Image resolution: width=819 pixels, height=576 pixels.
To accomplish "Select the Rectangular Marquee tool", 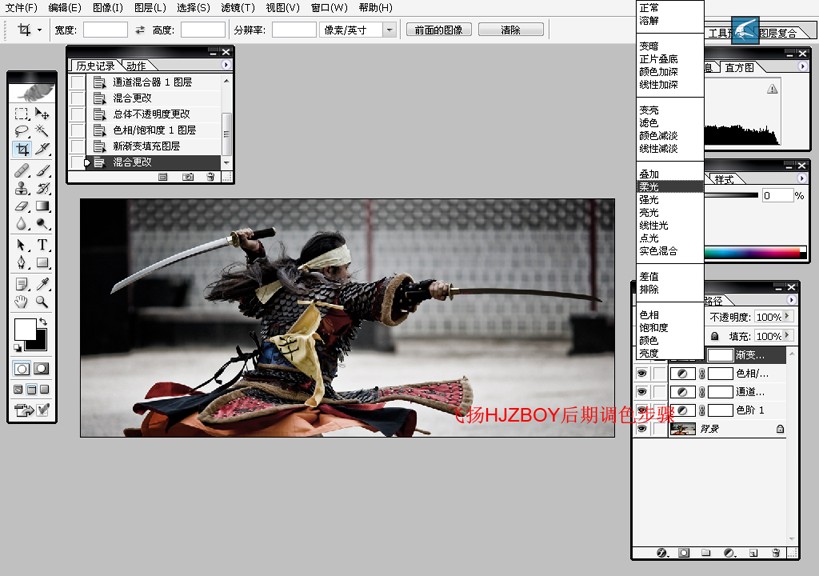I will (x=21, y=114).
